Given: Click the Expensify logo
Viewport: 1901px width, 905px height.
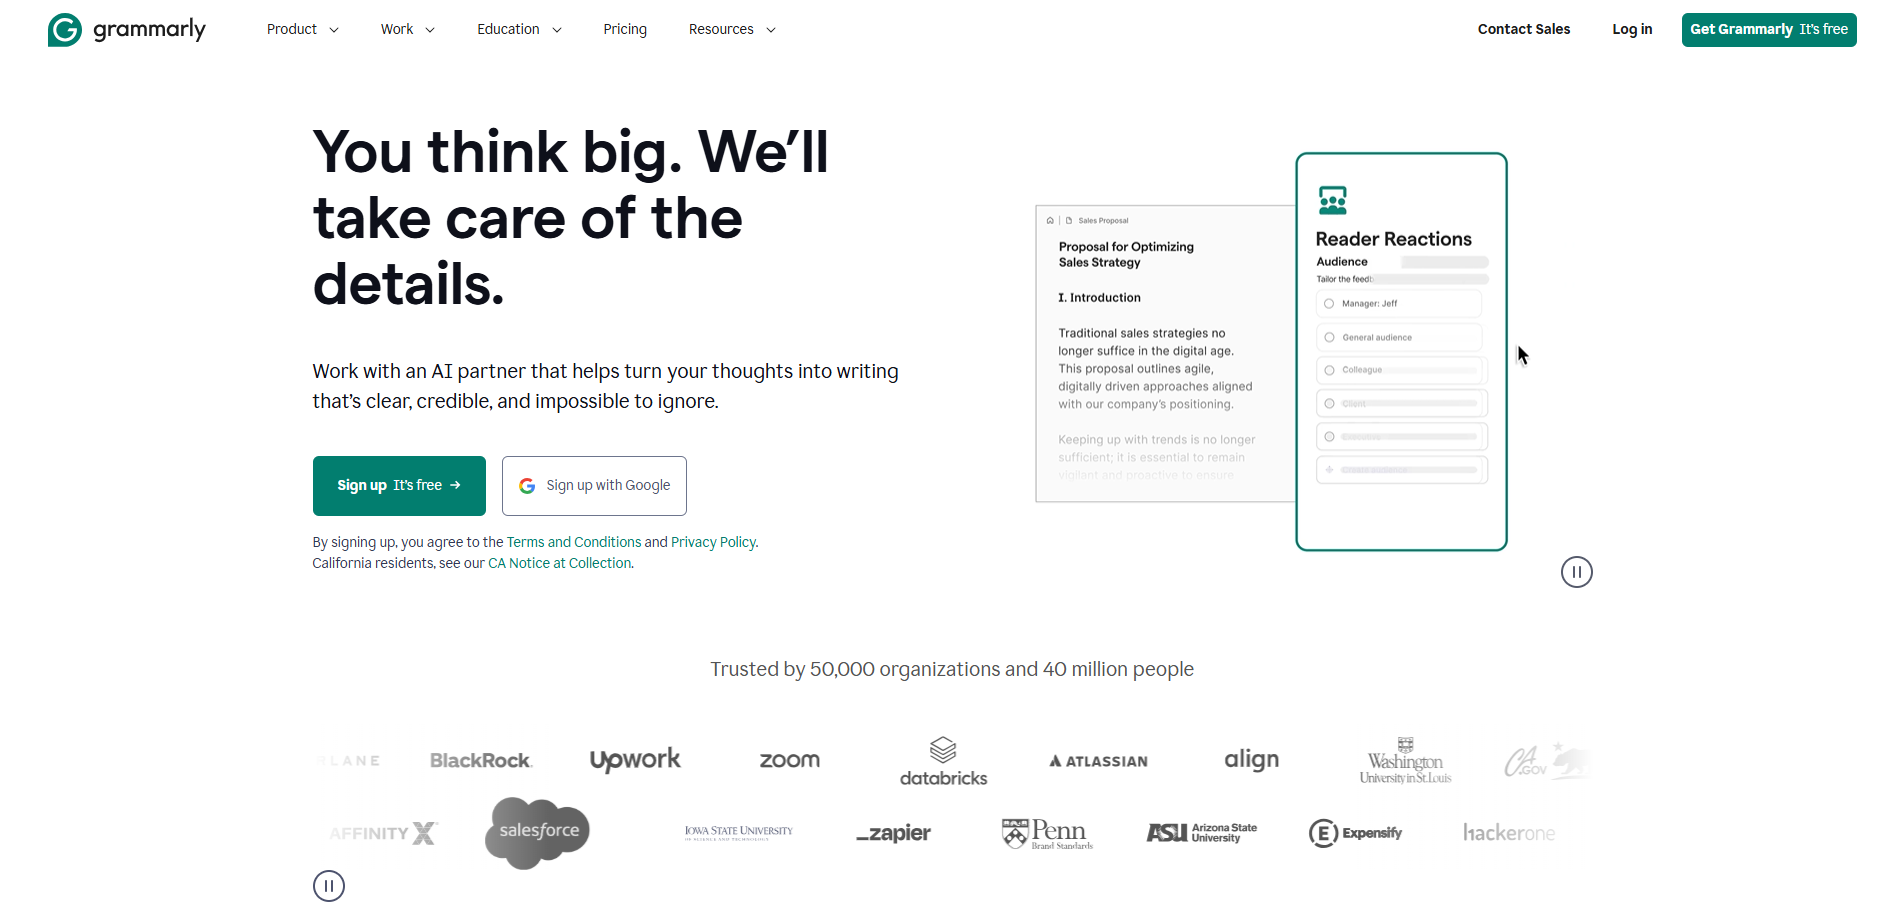Looking at the screenshot, I should tap(1355, 833).
